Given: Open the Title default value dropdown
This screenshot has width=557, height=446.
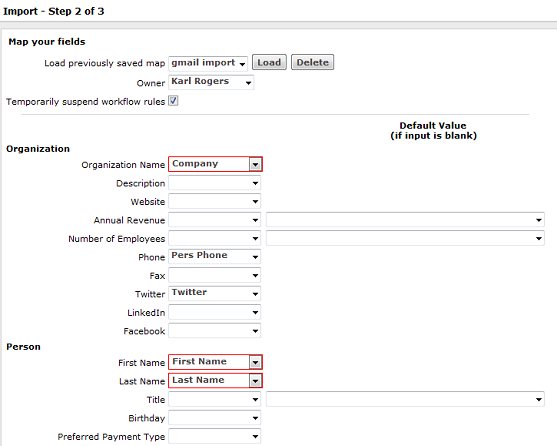Looking at the screenshot, I should coord(405,399).
